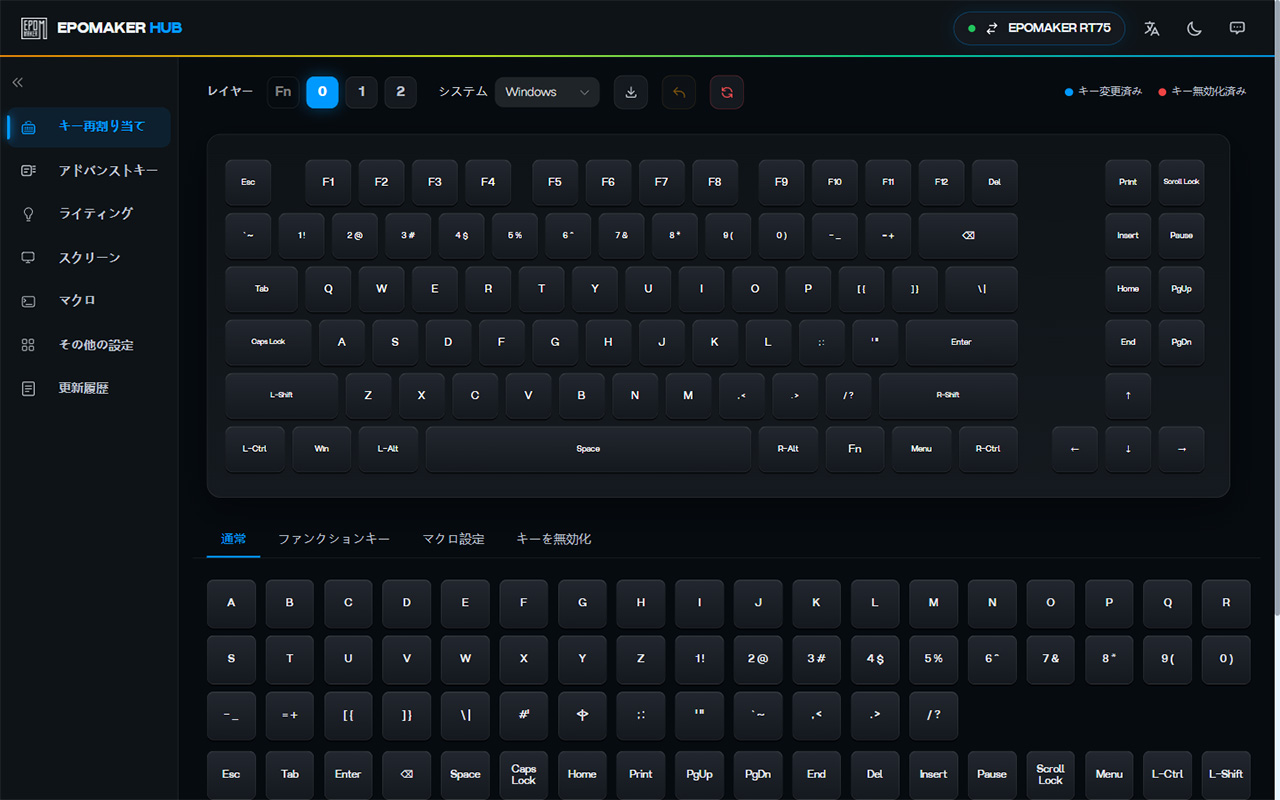Image resolution: width=1280 pixels, height=800 pixels.
Task: Open the feedback message icon
Action: [1237, 28]
